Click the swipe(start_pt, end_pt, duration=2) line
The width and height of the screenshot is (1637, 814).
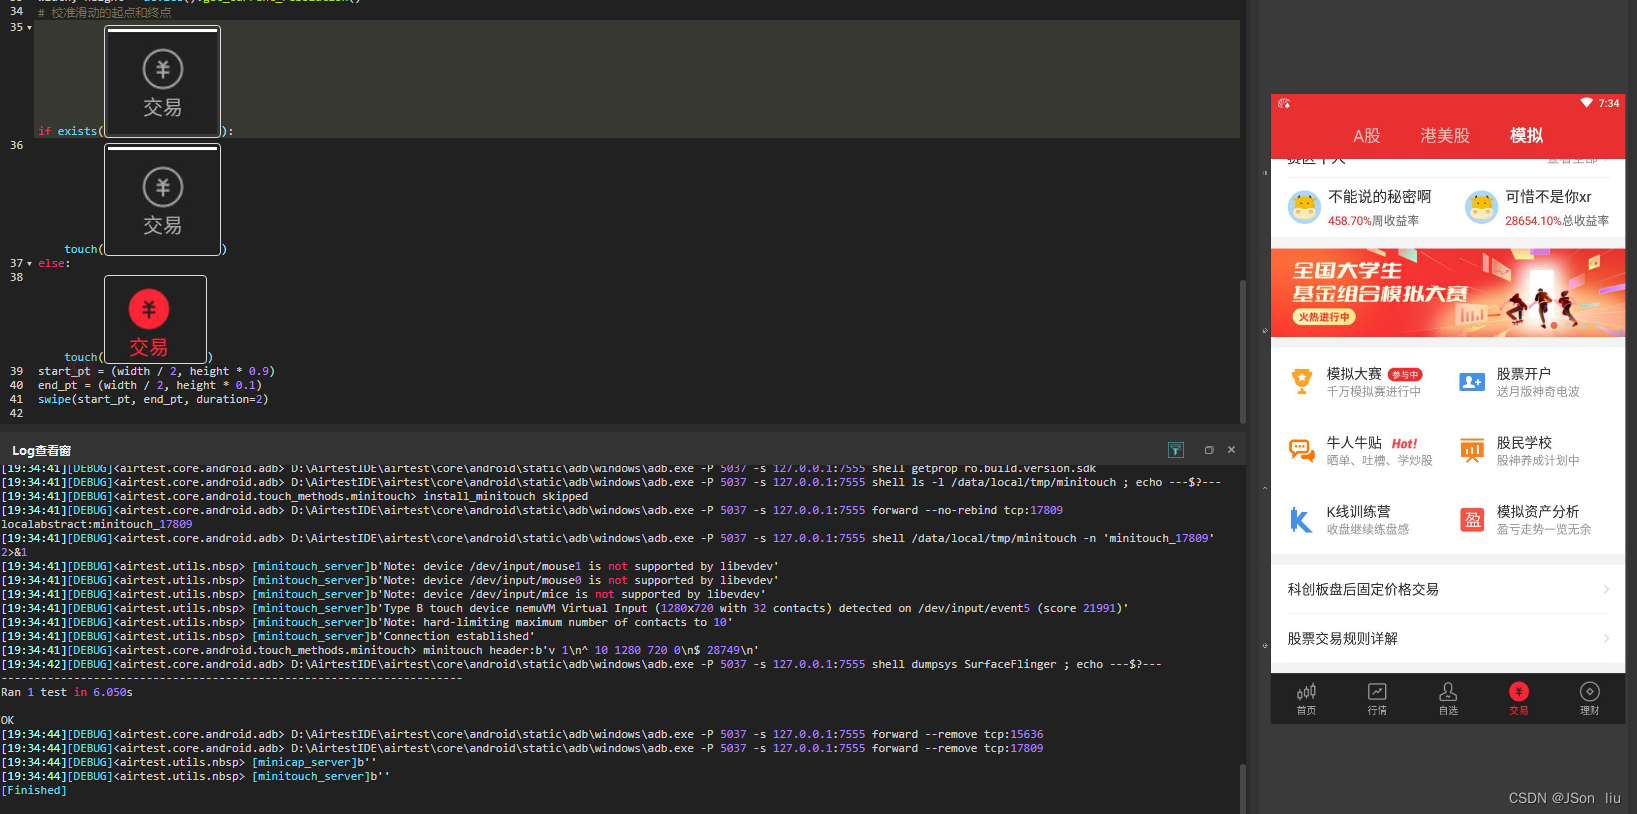[x=153, y=399]
